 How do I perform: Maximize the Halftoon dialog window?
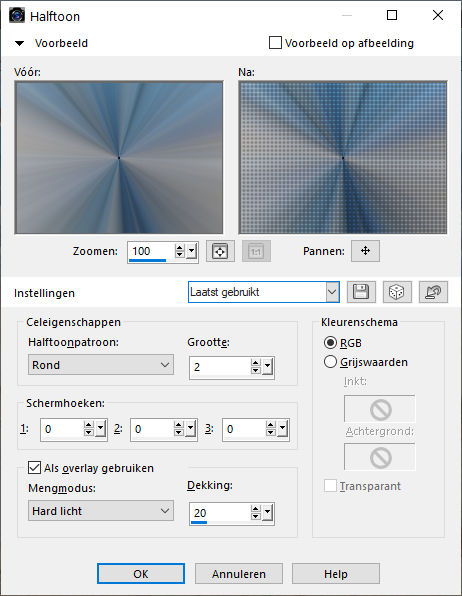(392, 15)
